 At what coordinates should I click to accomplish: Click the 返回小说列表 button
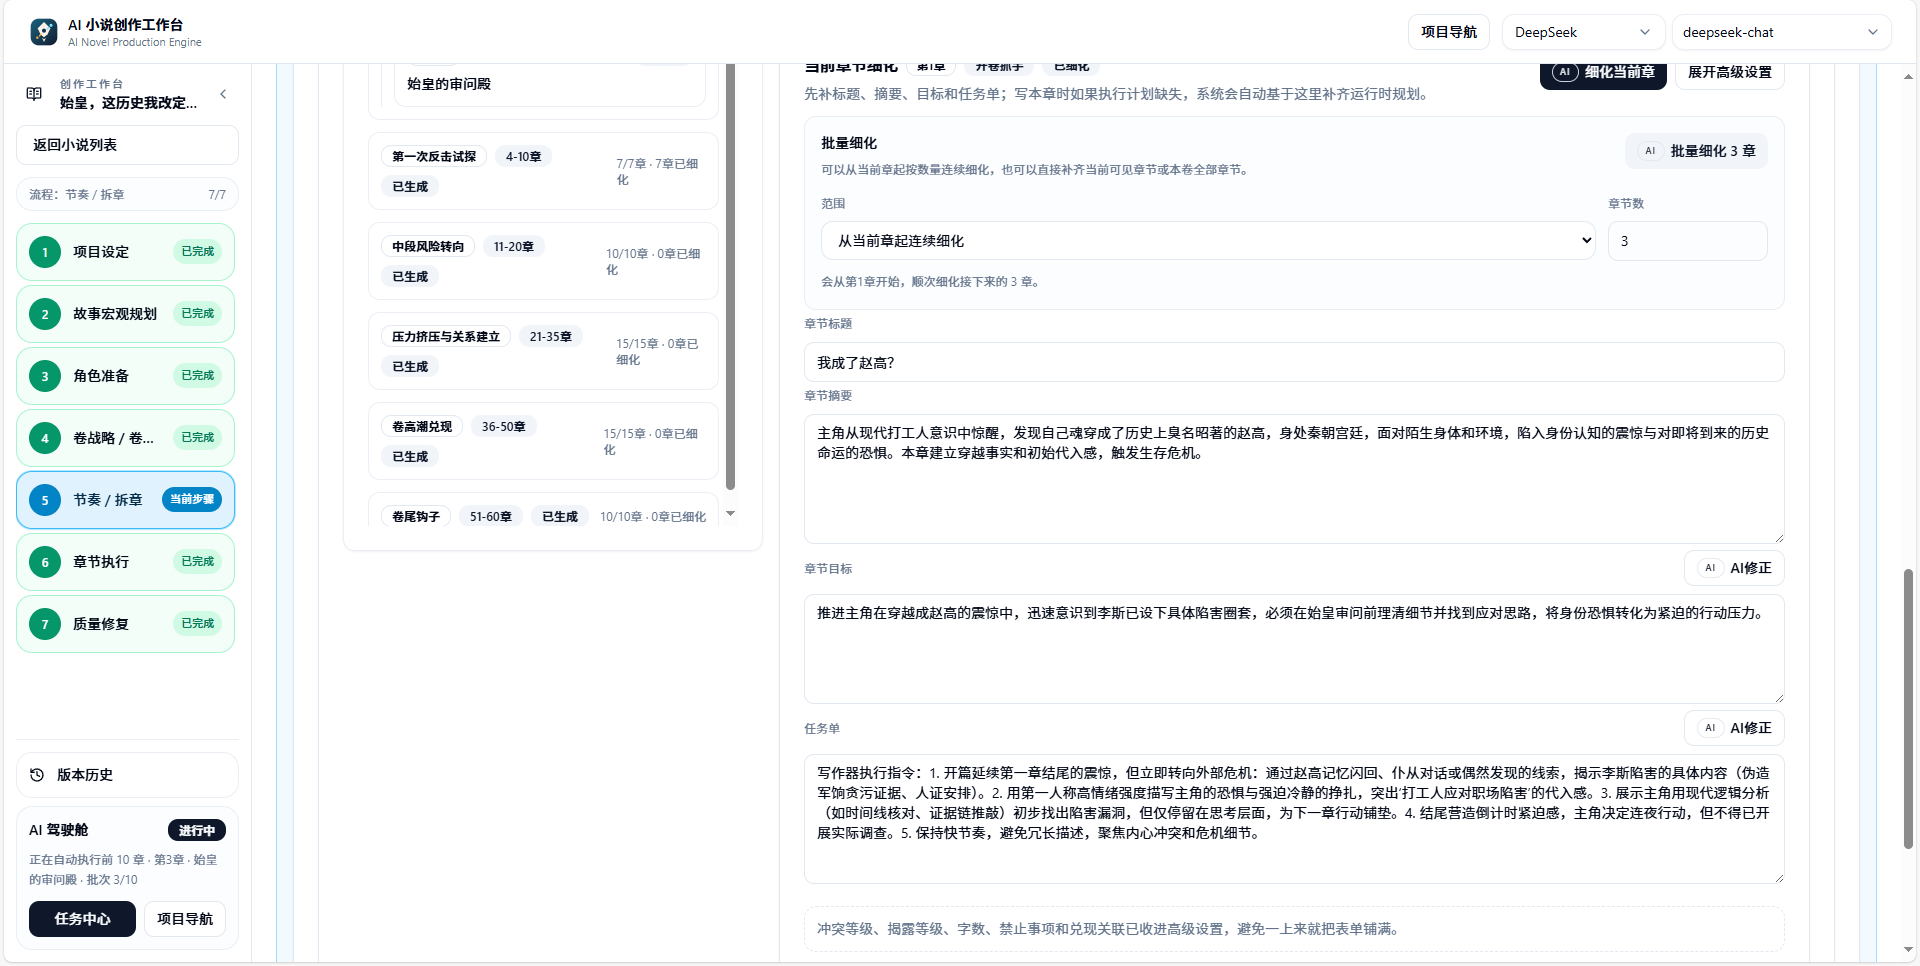click(126, 144)
